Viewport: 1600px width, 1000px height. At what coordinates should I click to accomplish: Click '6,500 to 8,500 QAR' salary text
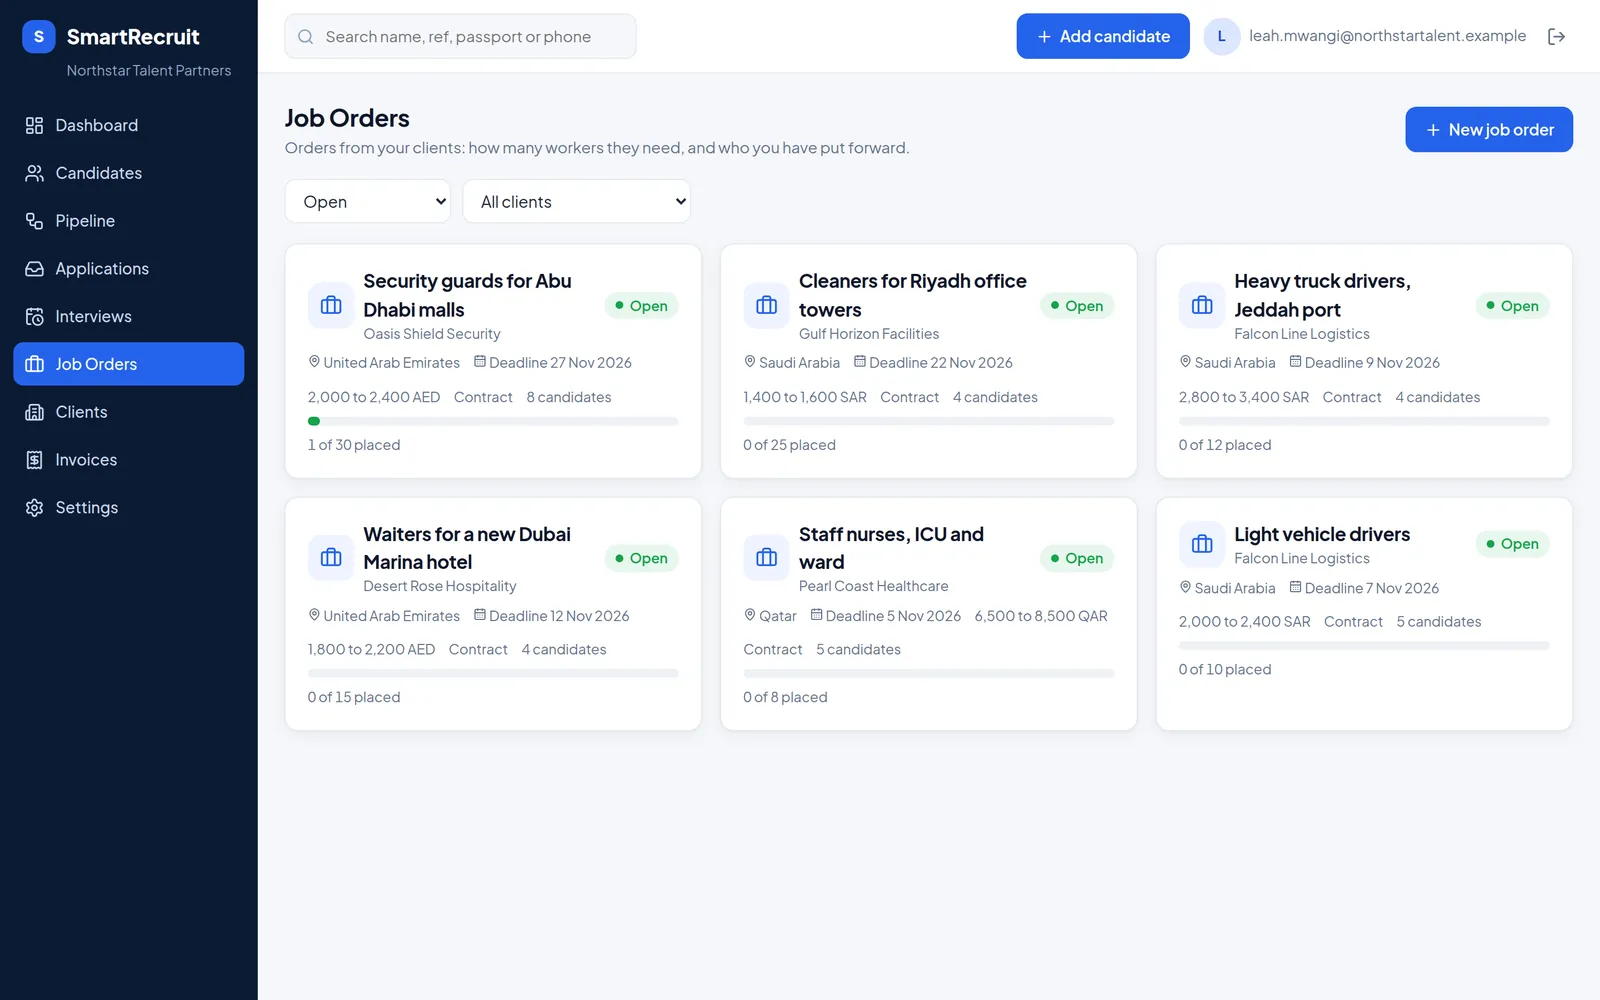pyautogui.click(x=1041, y=616)
